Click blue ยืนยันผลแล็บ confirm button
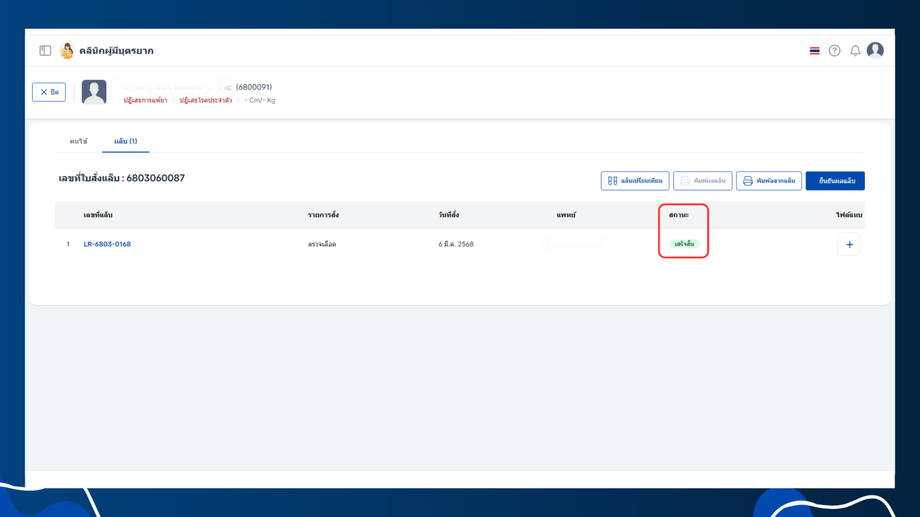Image resolution: width=920 pixels, height=517 pixels. (835, 181)
